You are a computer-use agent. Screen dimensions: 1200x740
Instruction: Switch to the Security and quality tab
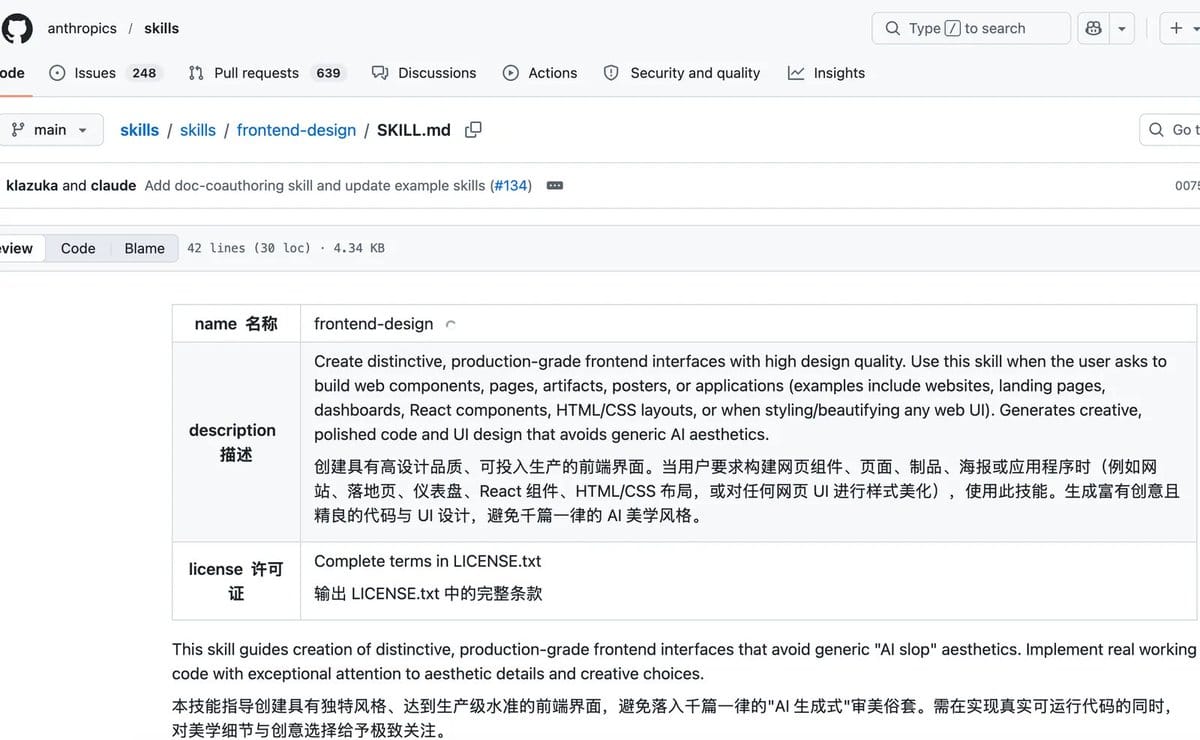click(x=682, y=73)
